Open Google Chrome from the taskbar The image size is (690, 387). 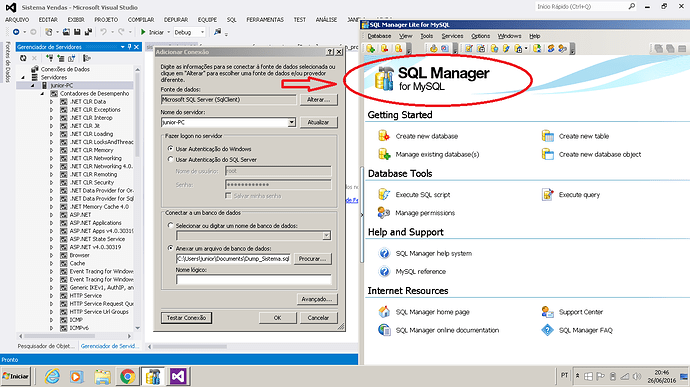[128, 376]
